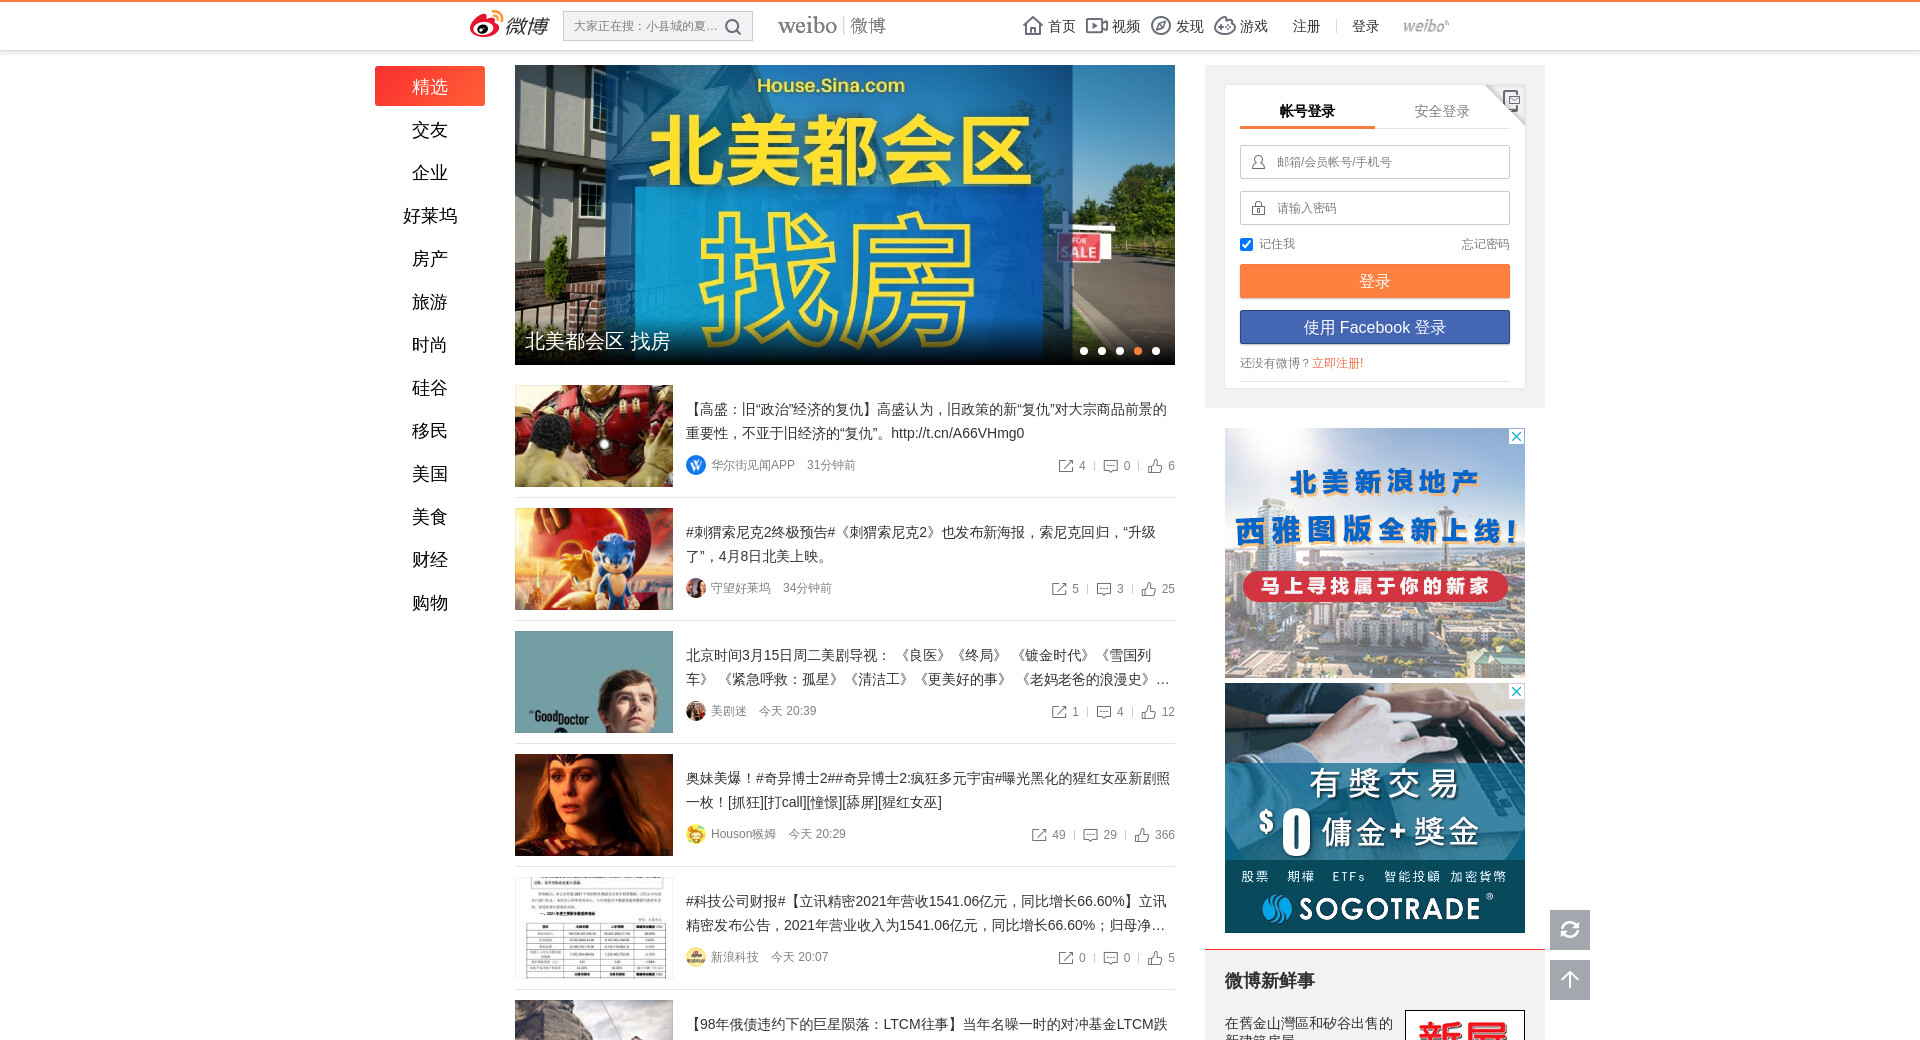
Task: Click the search magnifier icon
Action: [x=733, y=27]
